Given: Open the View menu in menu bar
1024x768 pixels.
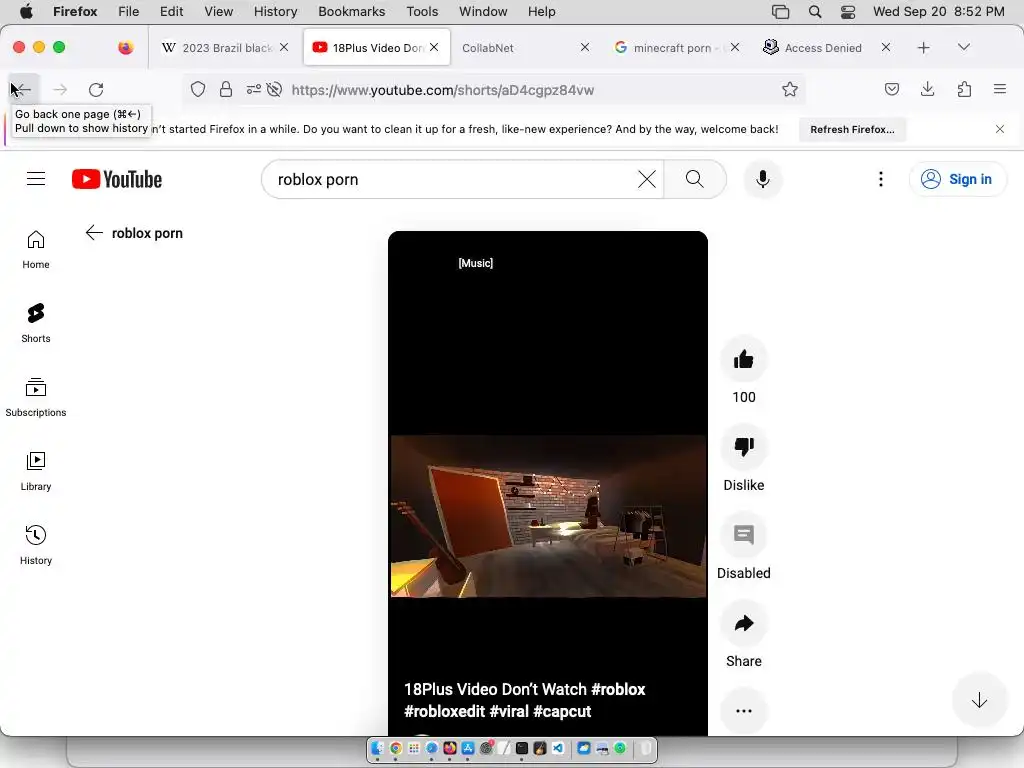Looking at the screenshot, I should tap(218, 11).
